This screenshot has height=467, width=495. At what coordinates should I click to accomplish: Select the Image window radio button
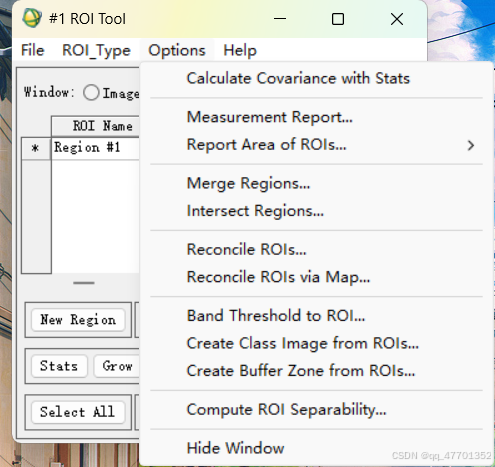(x=91, y=93)
